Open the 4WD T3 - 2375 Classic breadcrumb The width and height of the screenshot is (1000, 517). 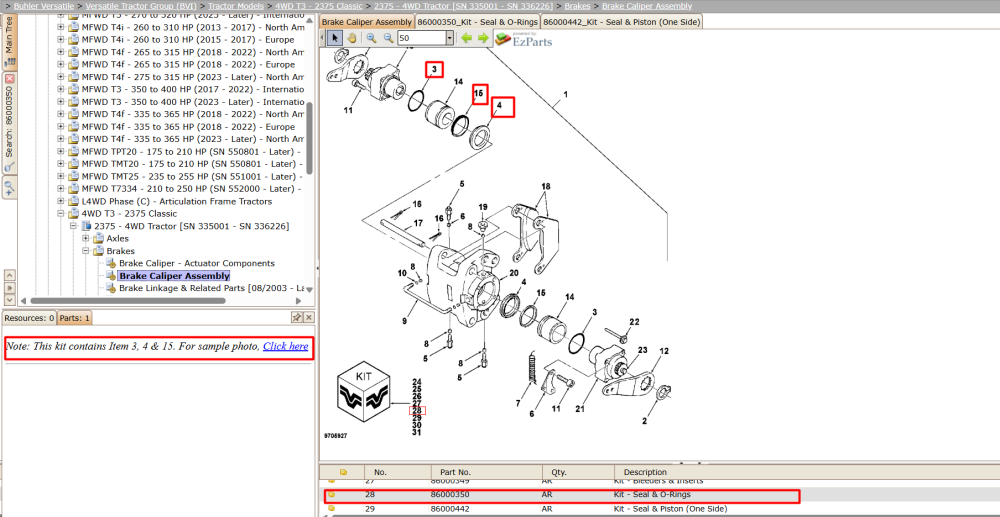pos(318,6)
